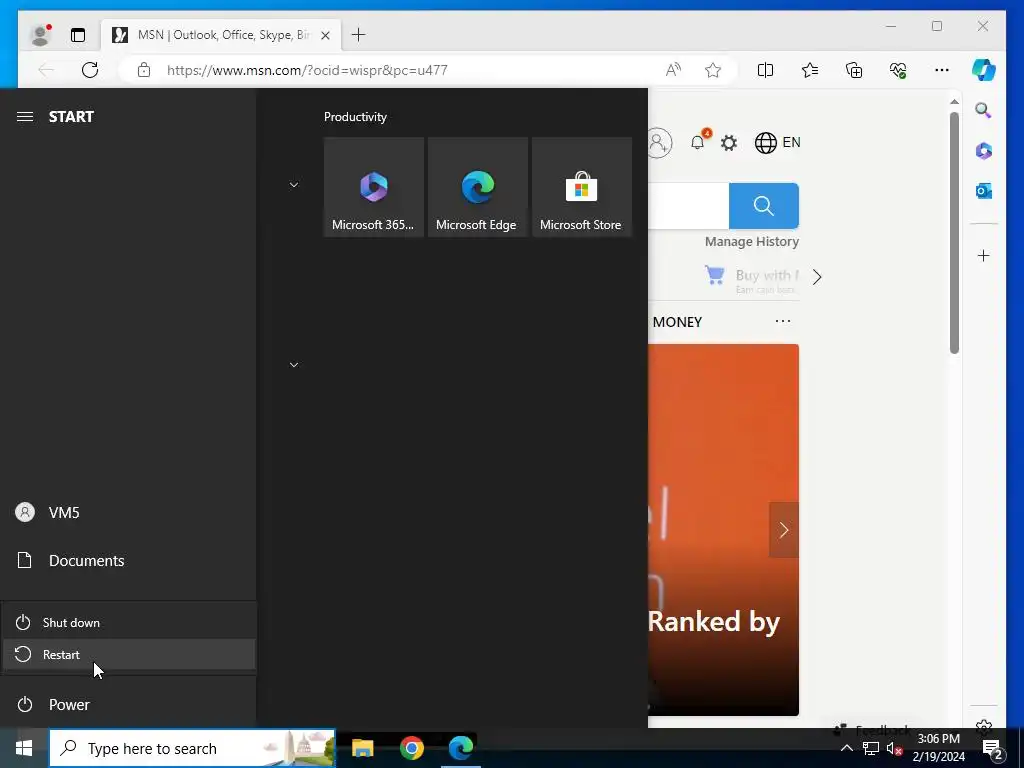The height and width of the screenshot is (768, 1024).
Task: Click the Restart power option
Action: coord(129,654)
